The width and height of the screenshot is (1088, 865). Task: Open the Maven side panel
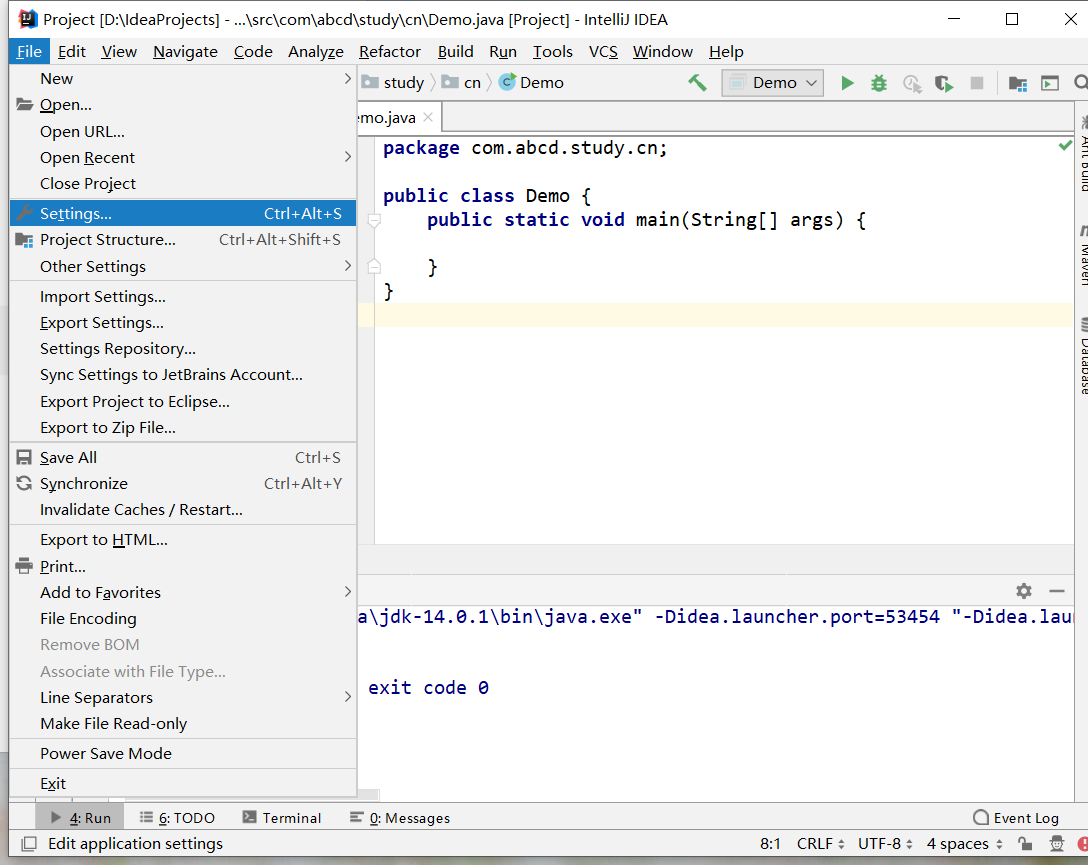point(1082,255)
